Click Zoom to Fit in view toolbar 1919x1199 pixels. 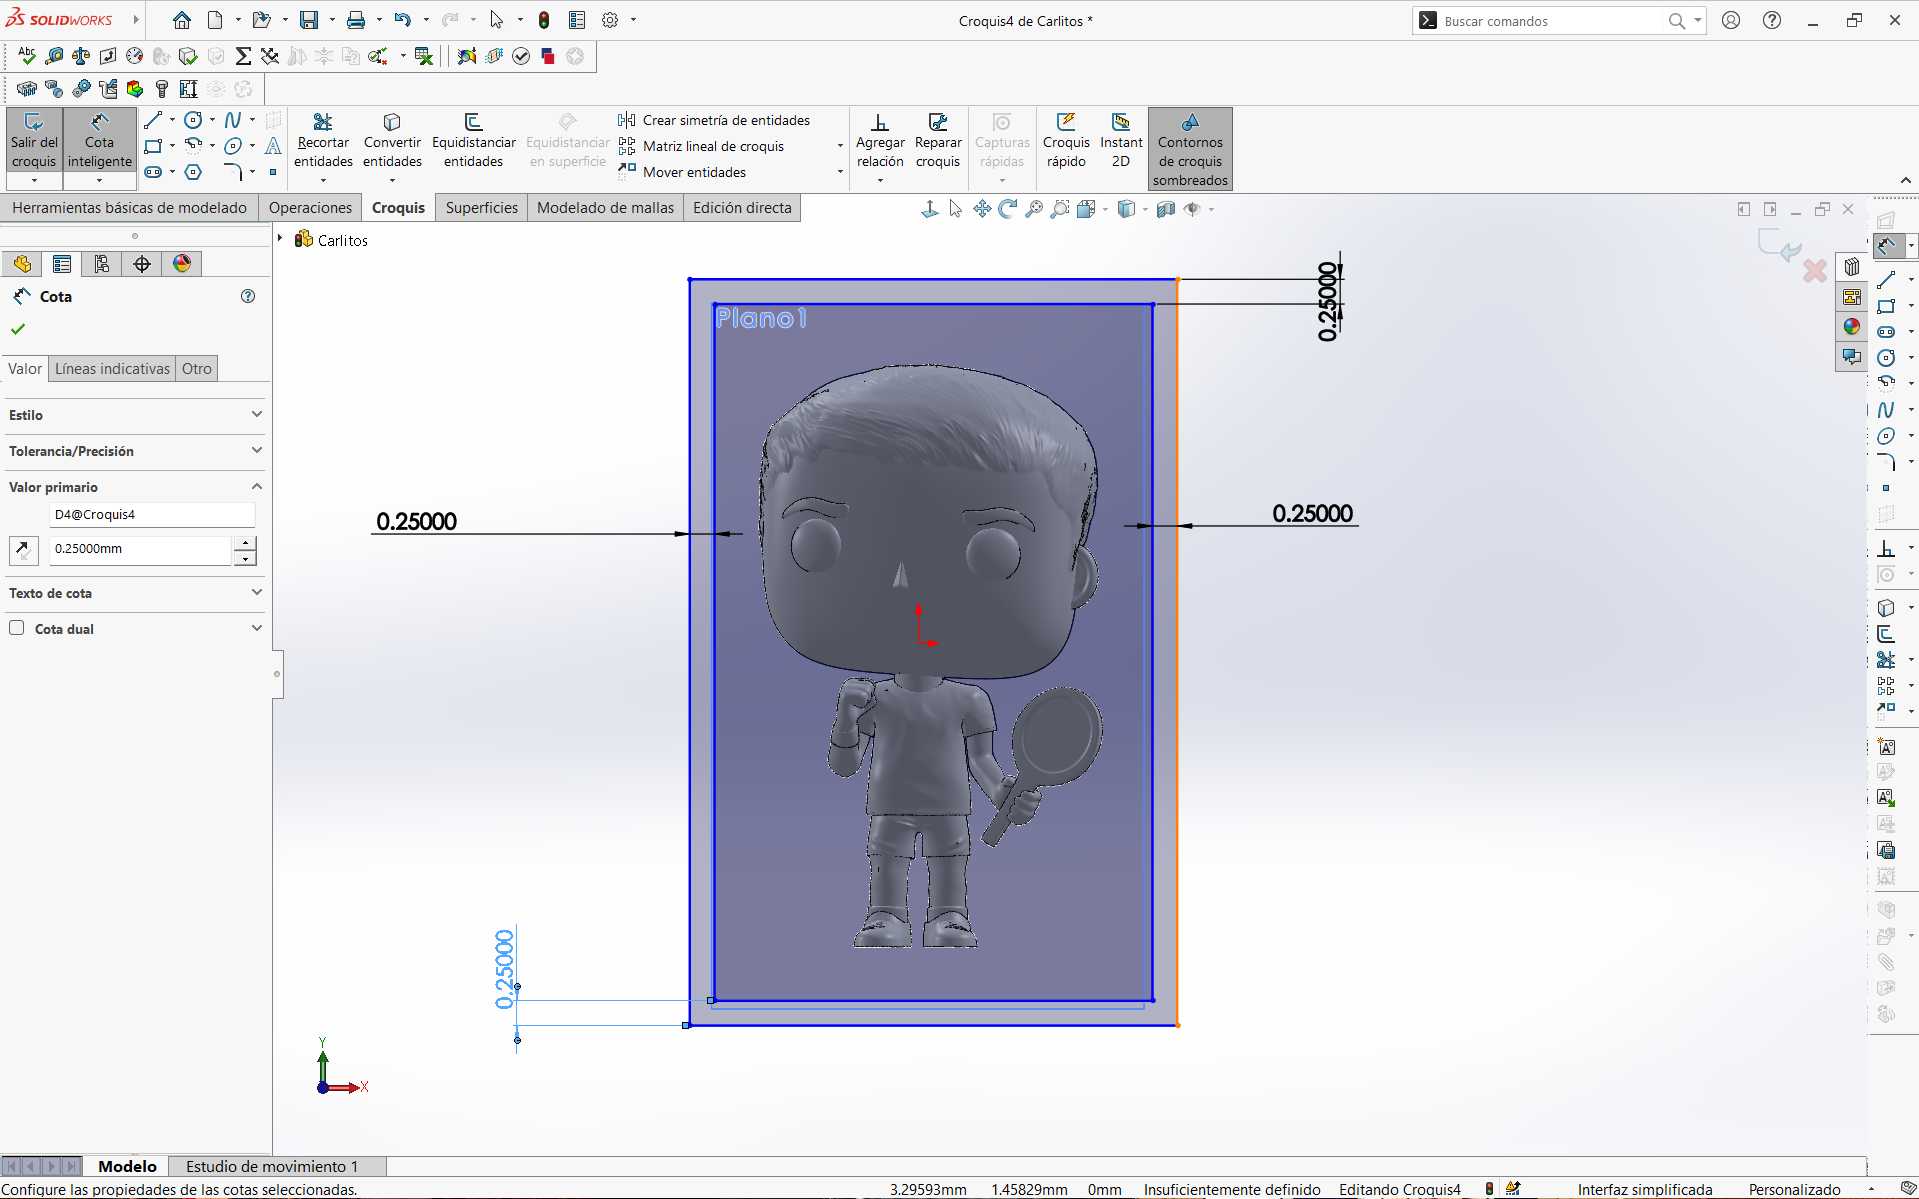pyautogui.click(x=1034, y=209)
